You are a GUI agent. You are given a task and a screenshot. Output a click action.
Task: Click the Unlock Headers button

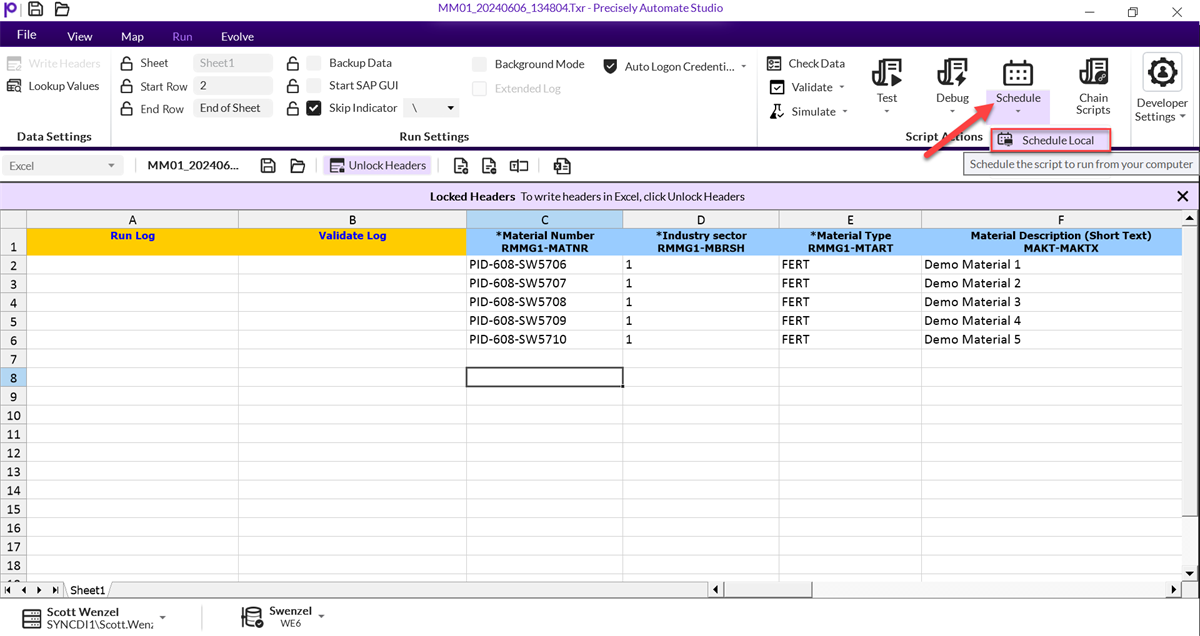pos(378,166)
